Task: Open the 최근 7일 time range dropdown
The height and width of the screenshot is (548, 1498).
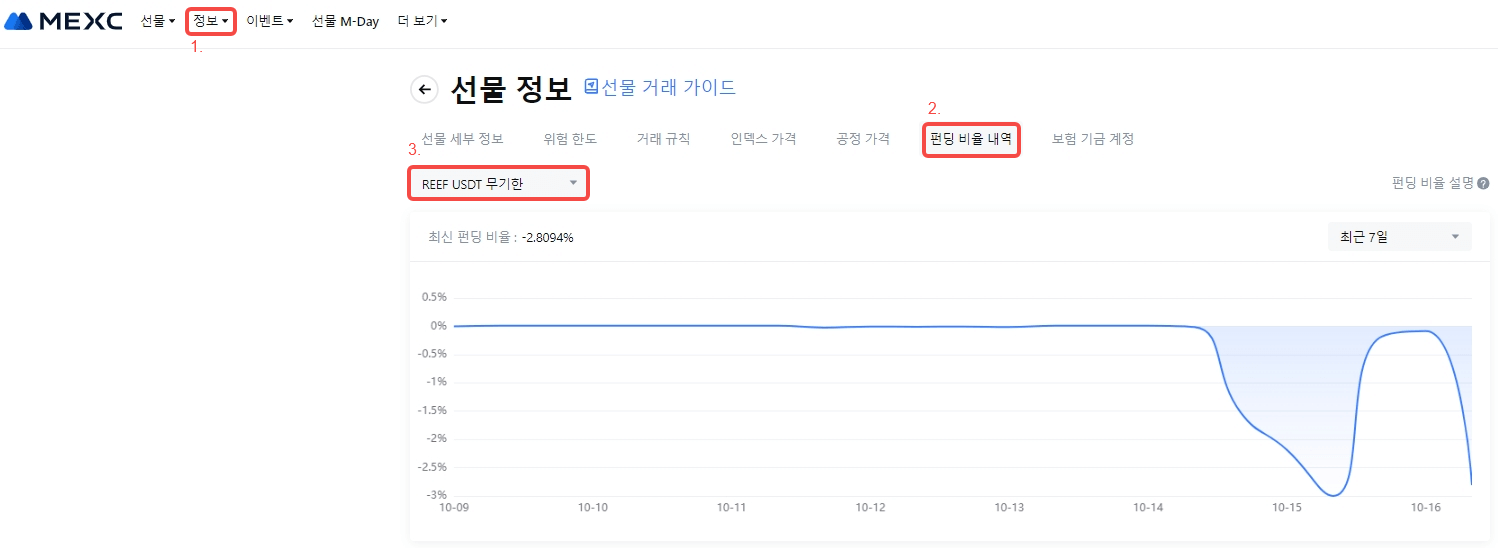Action: point(1399,237)
